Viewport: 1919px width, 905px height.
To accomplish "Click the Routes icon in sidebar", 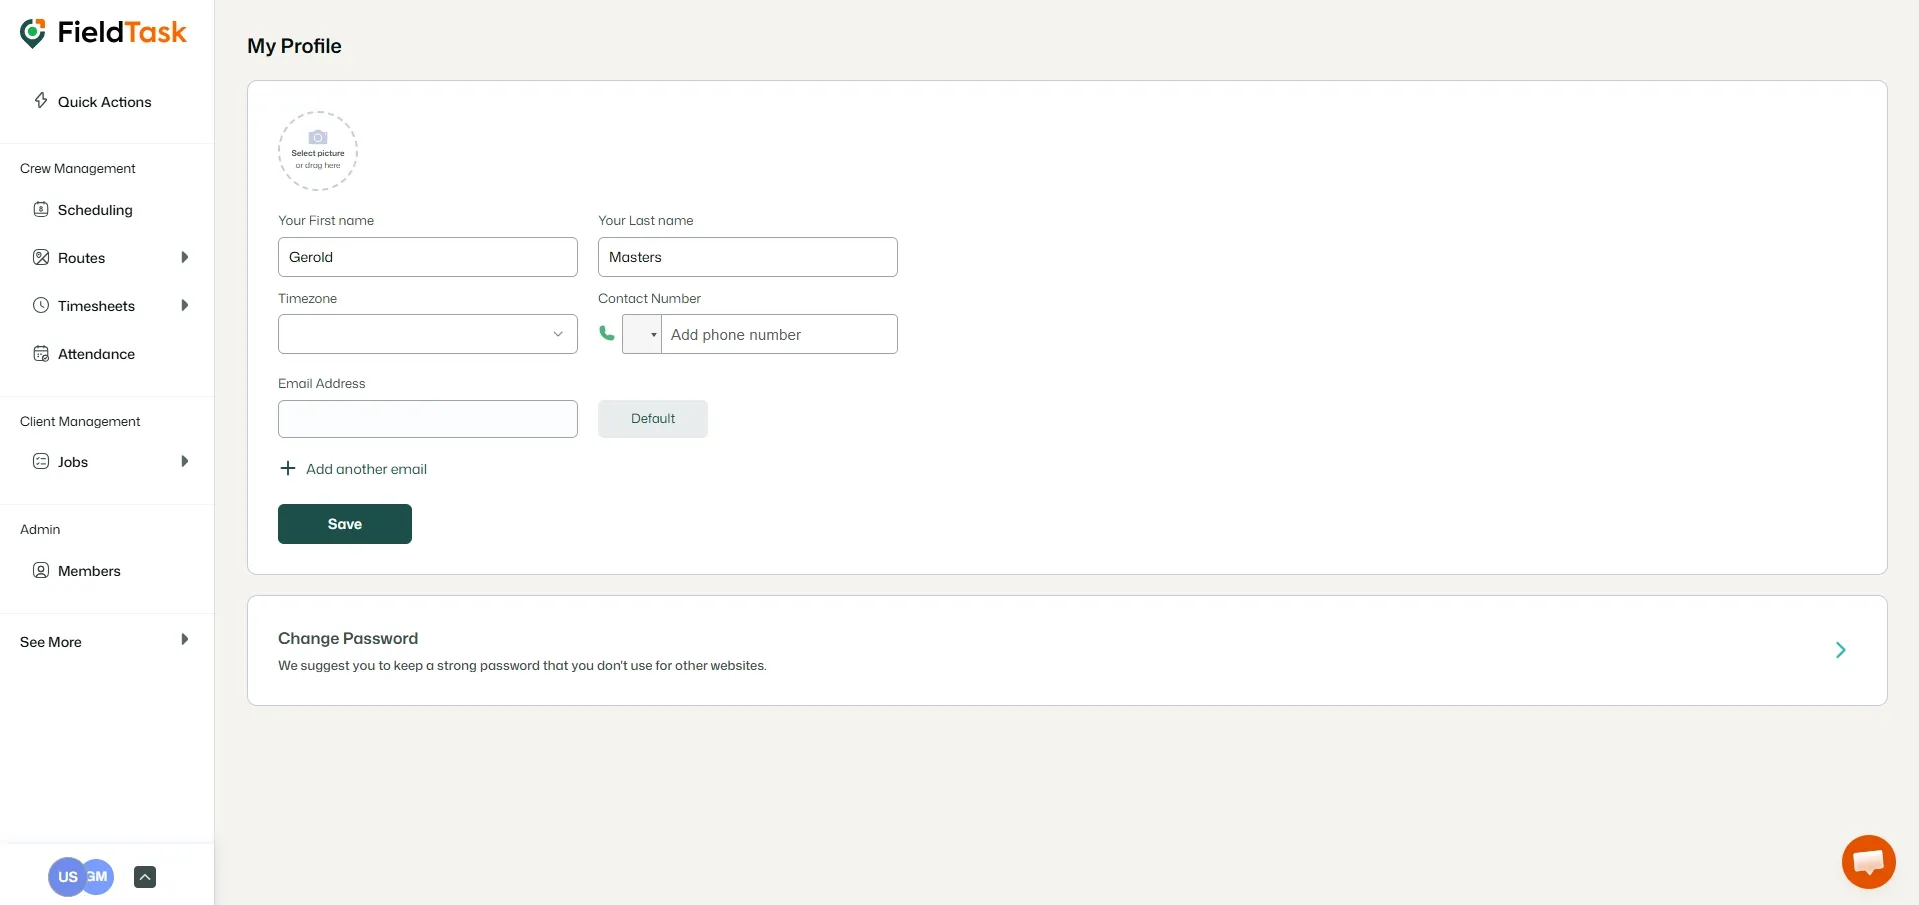I will [x=41, y=257].
